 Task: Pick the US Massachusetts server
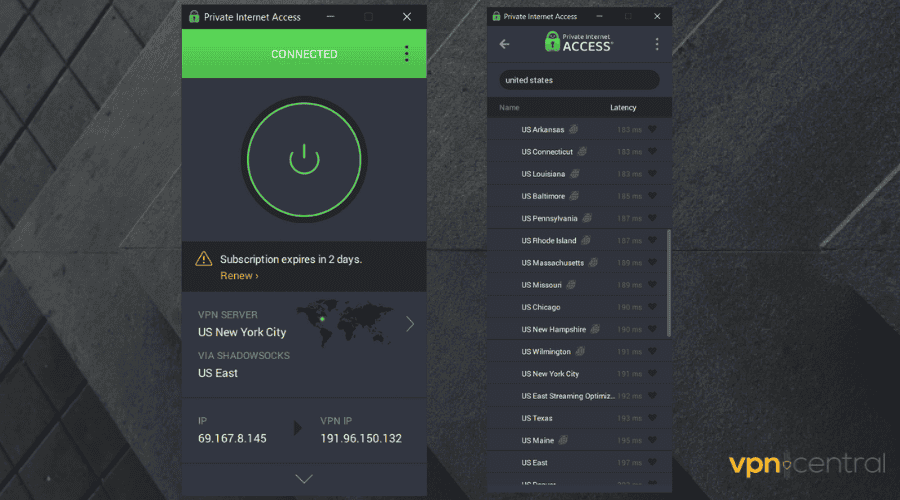[x=577, y=262]
